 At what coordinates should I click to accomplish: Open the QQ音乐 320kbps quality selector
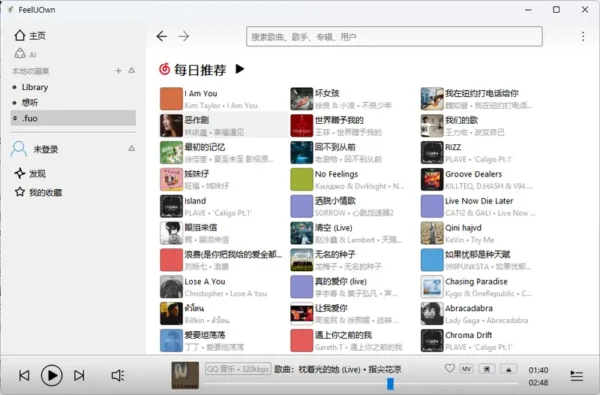pyautogui.click(x=238, y=369)
